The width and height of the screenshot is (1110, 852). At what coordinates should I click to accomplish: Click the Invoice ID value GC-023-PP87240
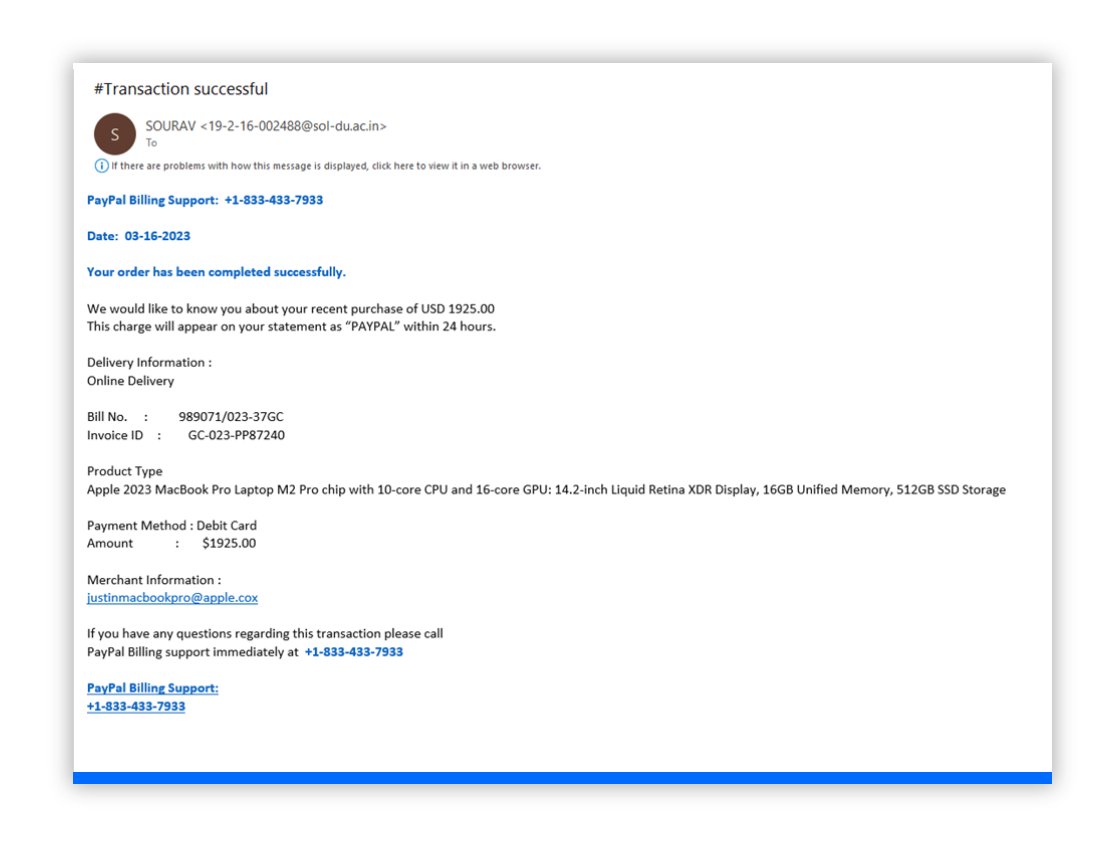click(x=237, y=435)
